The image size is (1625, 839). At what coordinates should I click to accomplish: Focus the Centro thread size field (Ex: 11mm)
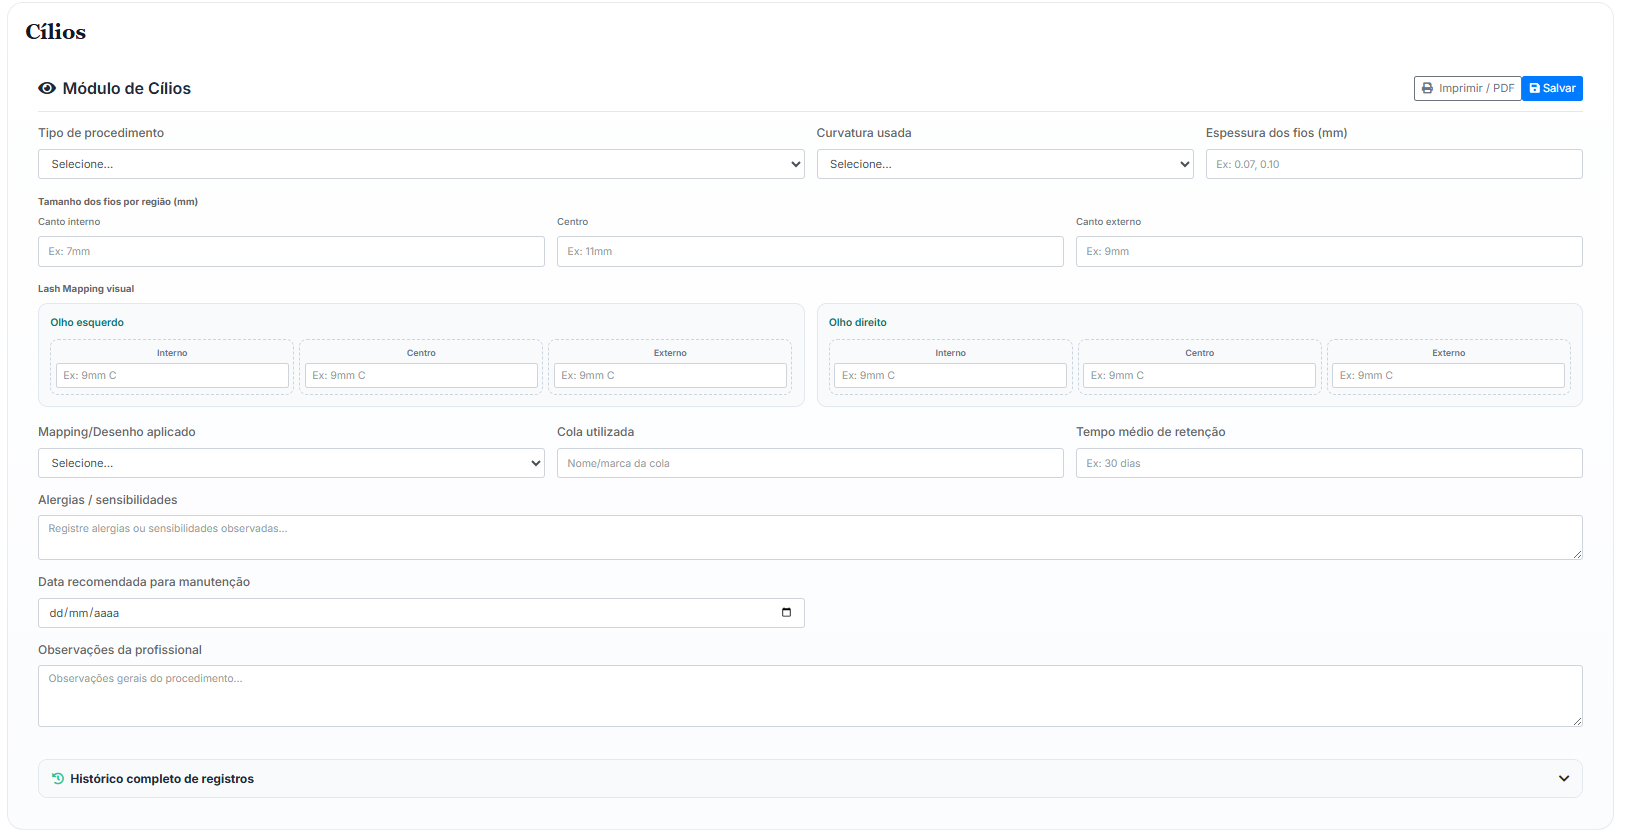810,251
